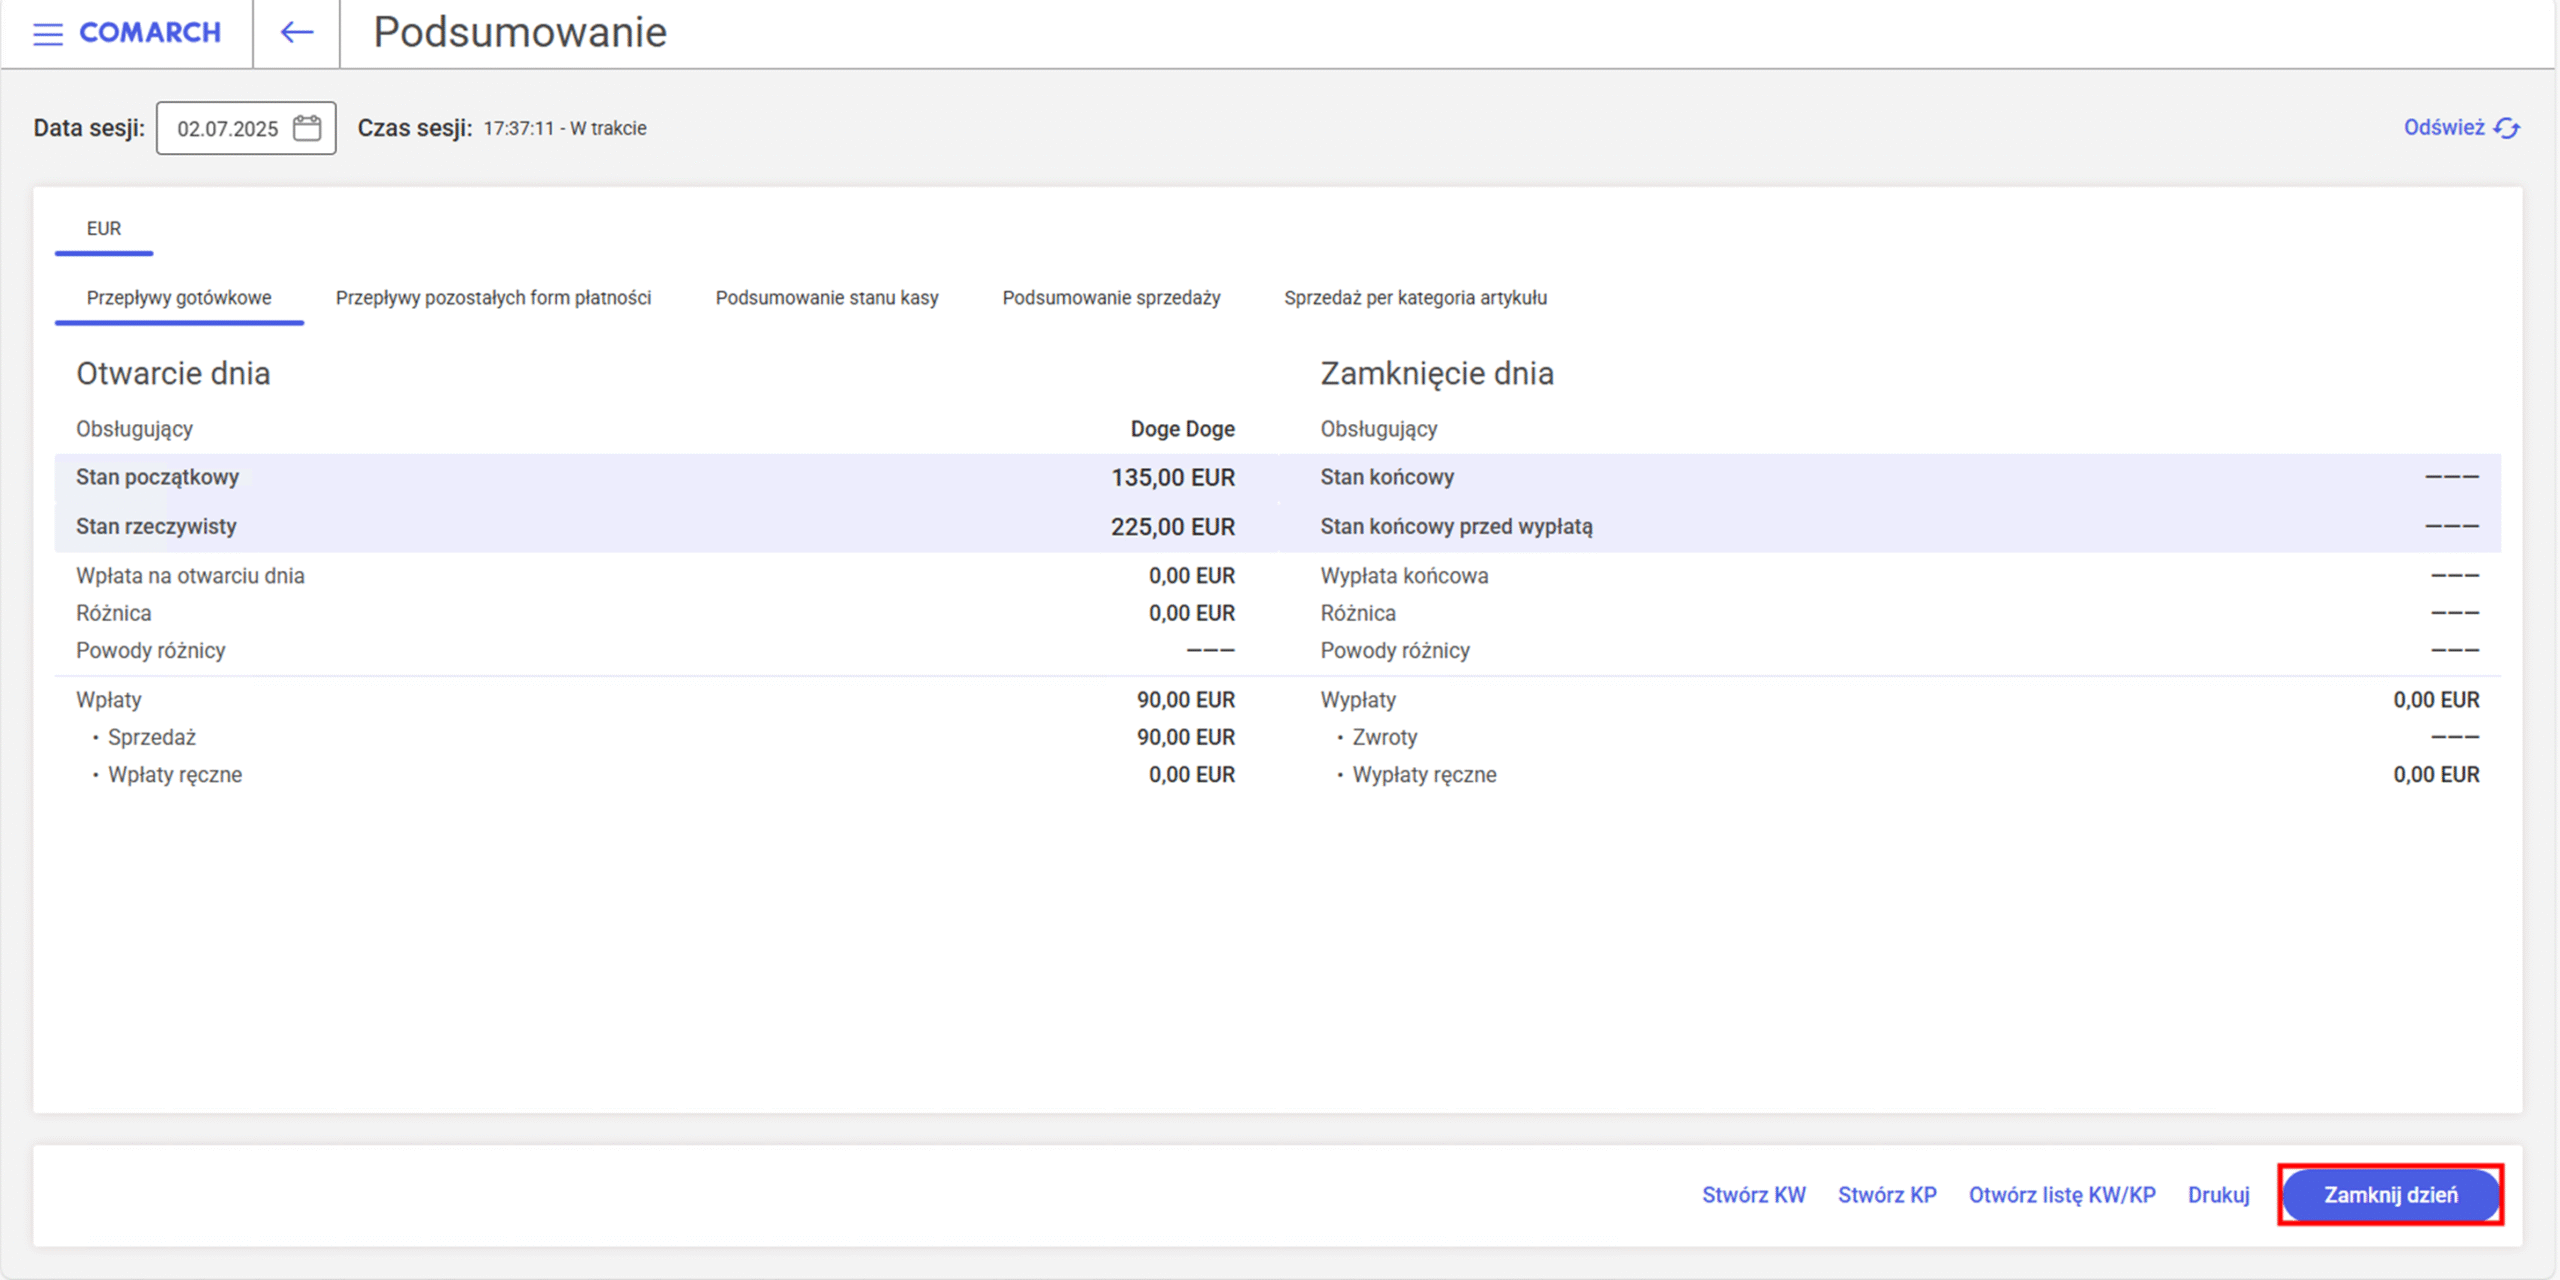Viewport: 2560px width, 1280px height.
Task: Open Sprzedaż per kategoria artykułu tab
Action: click(1415, 298)
